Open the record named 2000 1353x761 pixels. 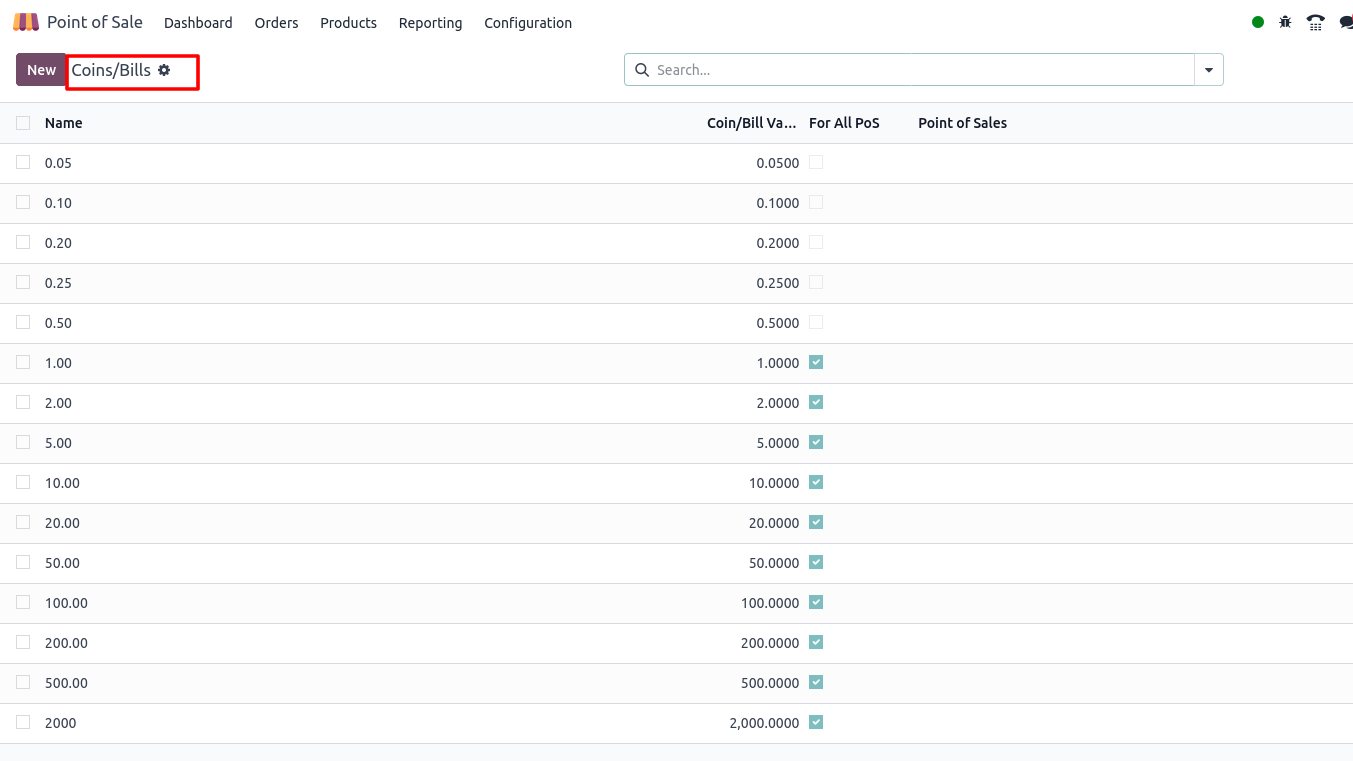tap(60, 723)
